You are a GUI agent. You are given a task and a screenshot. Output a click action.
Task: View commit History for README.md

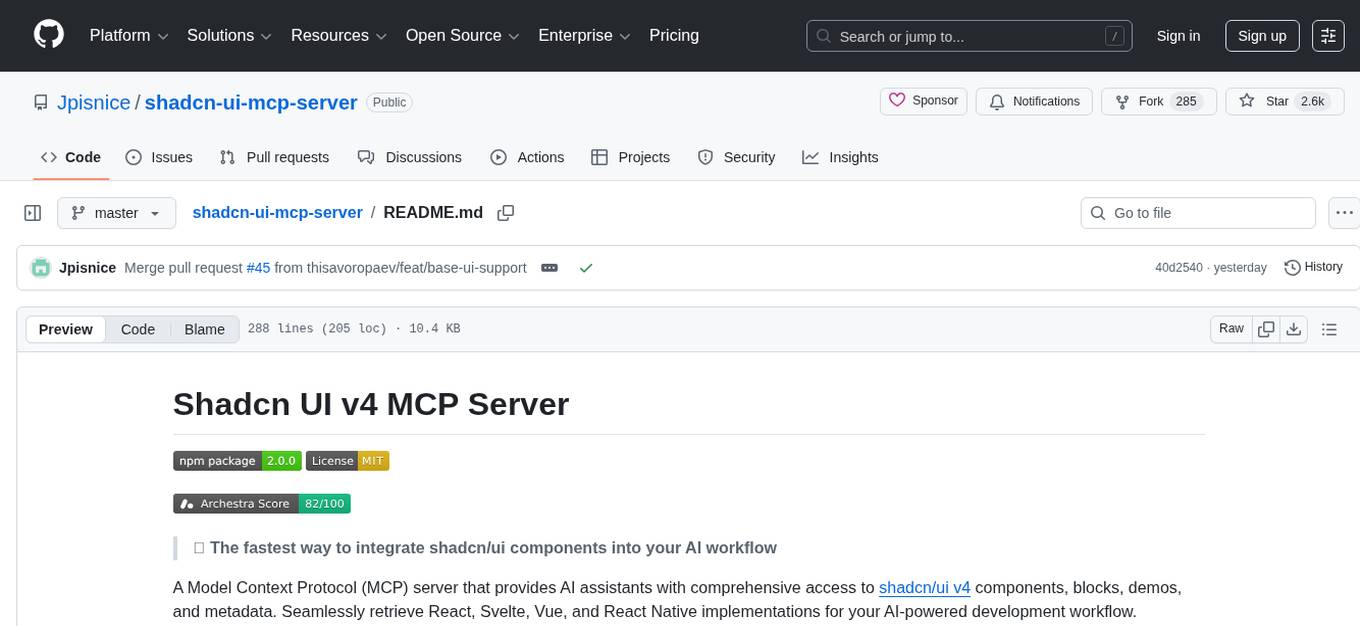pos(1313,267)
